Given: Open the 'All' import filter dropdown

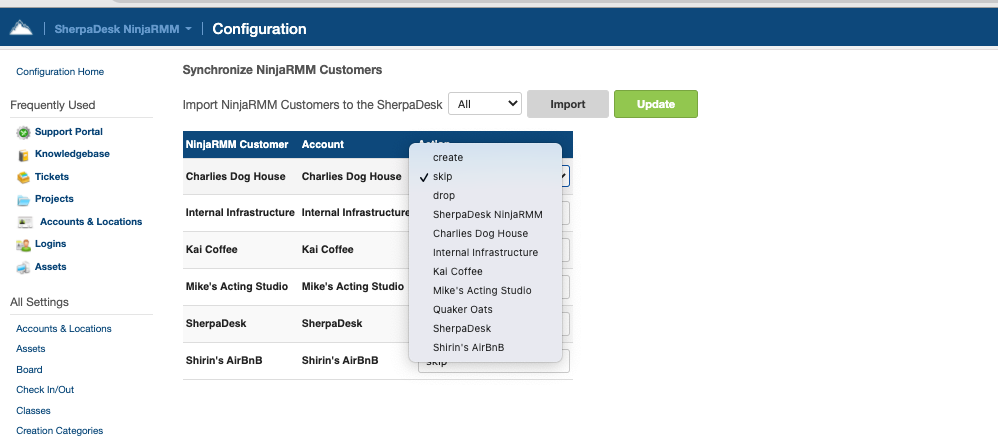Looking at the screenshot, I should [485, 104].
